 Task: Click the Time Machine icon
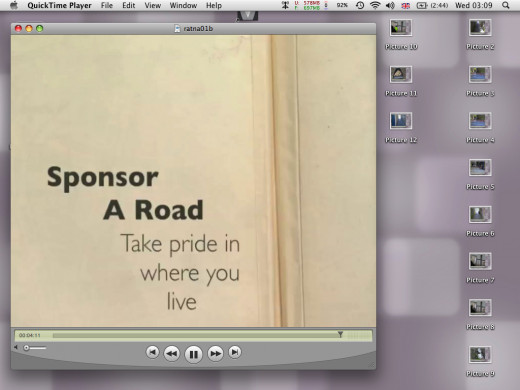click(x=360, y=5)
